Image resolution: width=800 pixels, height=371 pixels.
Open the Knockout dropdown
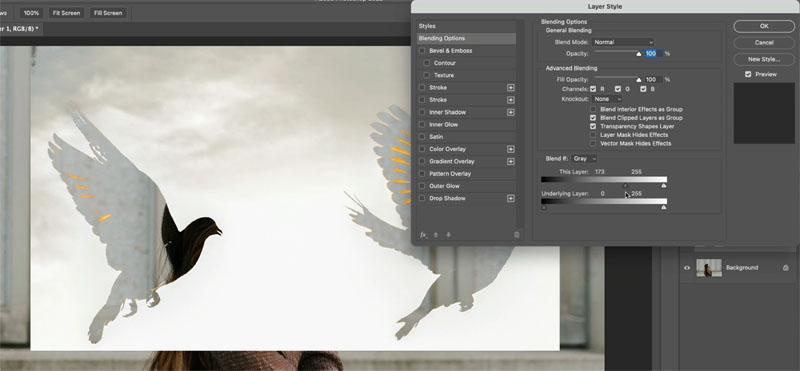[607, 99]
